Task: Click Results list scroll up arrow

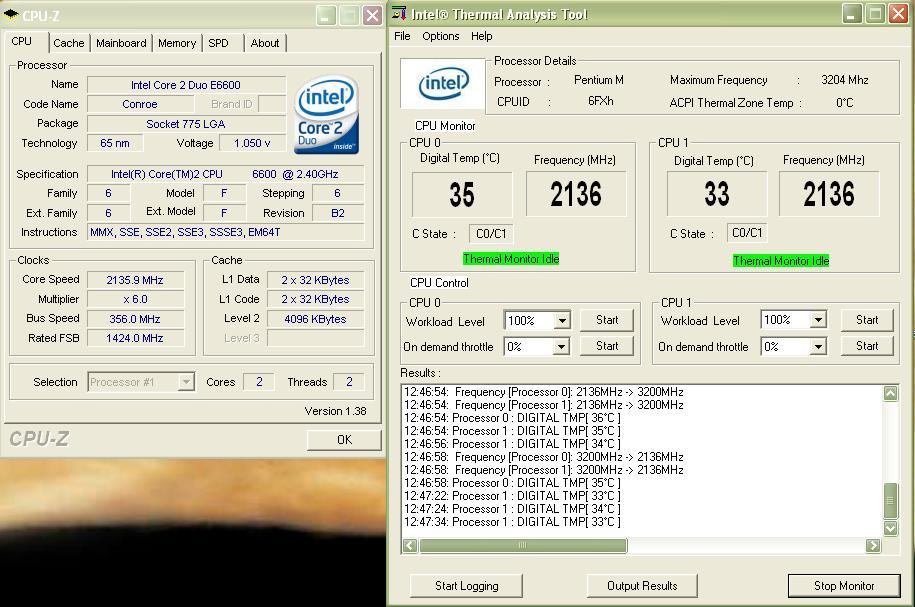Action: tap(890, 393)
